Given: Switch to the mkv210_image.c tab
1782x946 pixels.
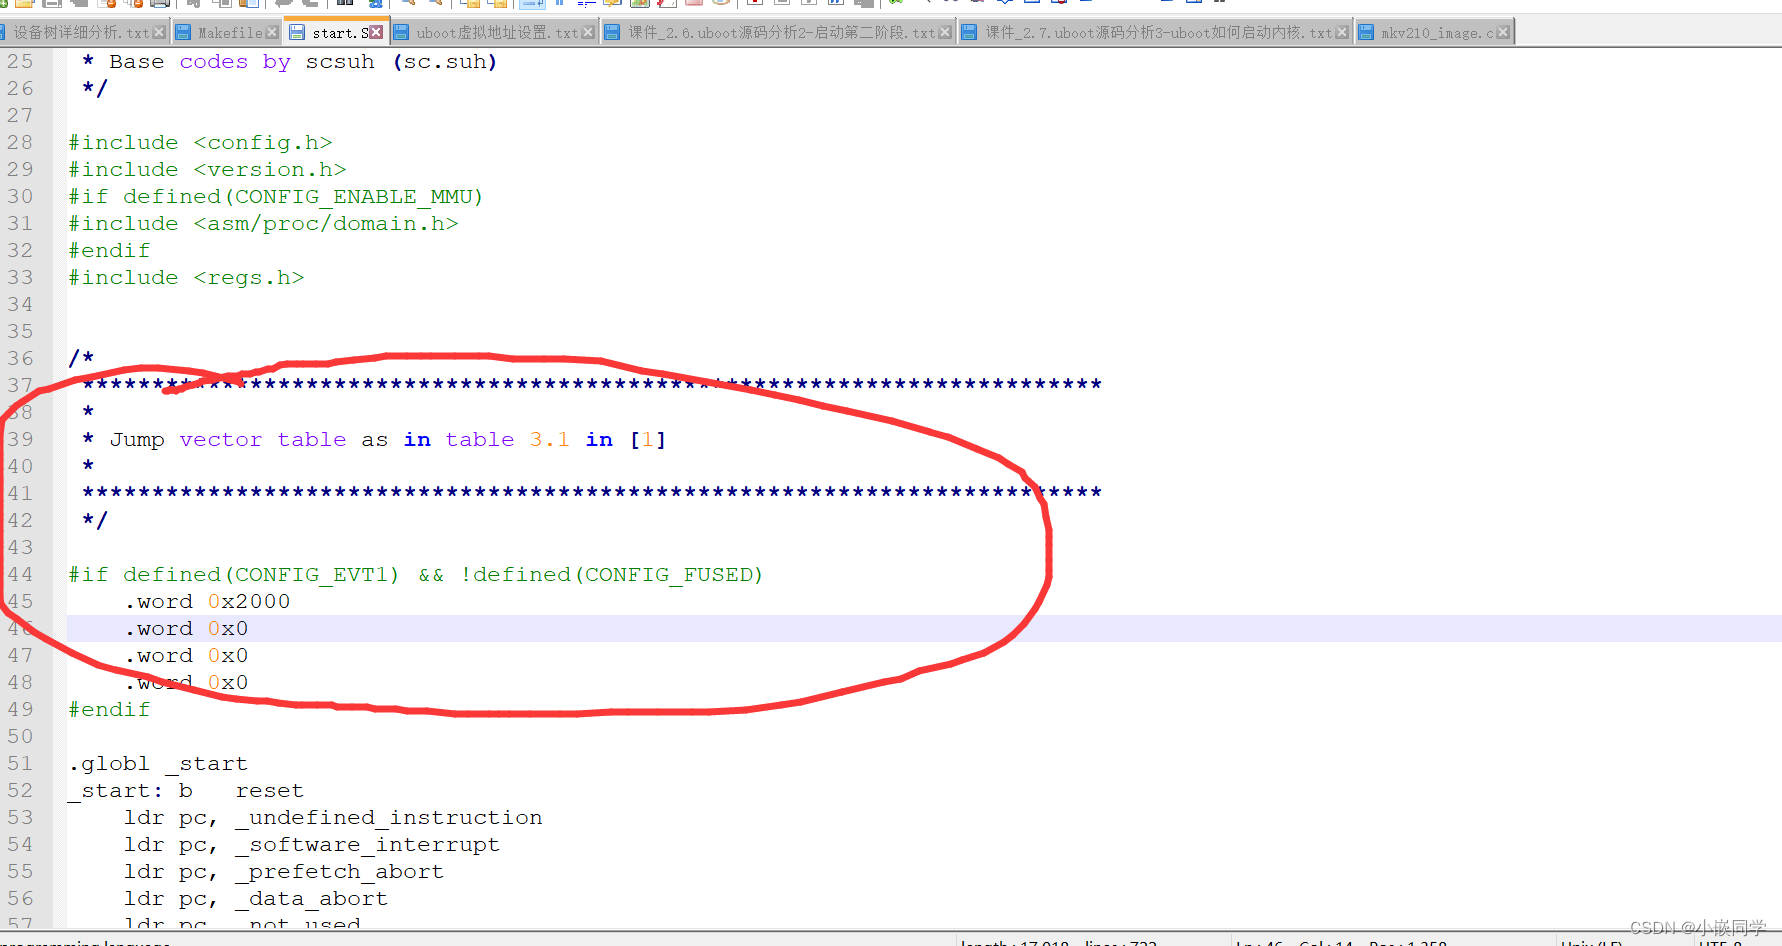Looking at the screenshot, I should tap(1437, 33).
